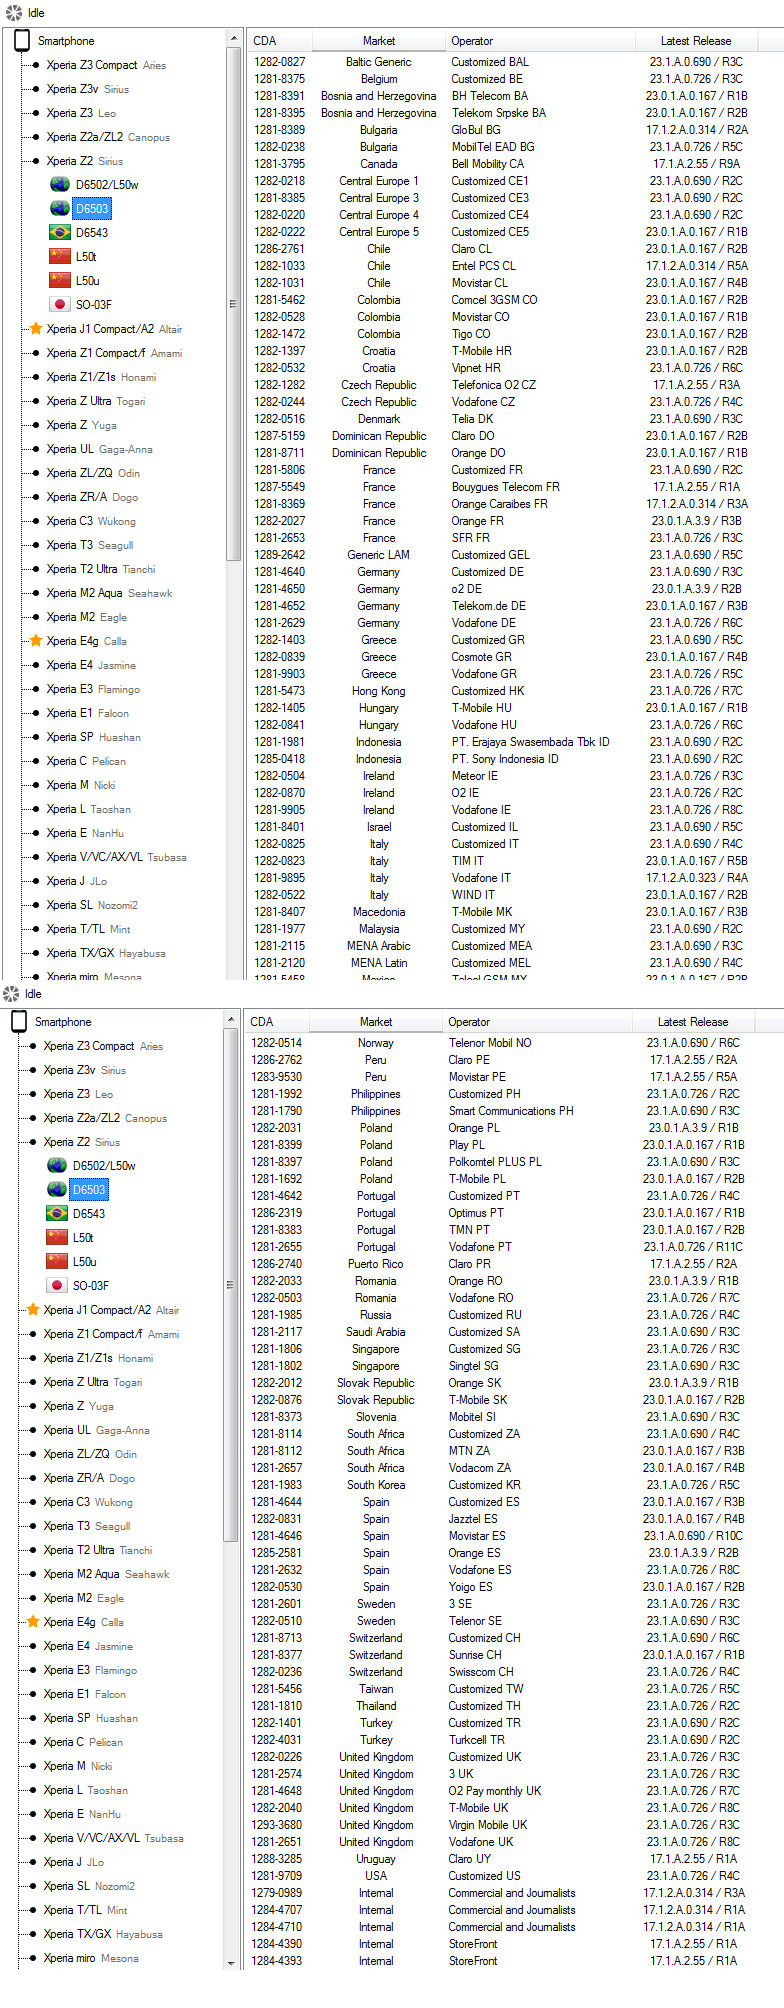Open Xperia Z2a/ZL2 Canopus, upper window

click(x=108, y=137)
